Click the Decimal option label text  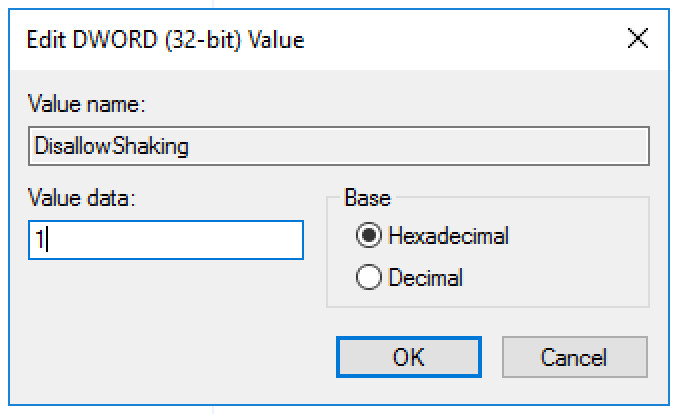point(425,277)
